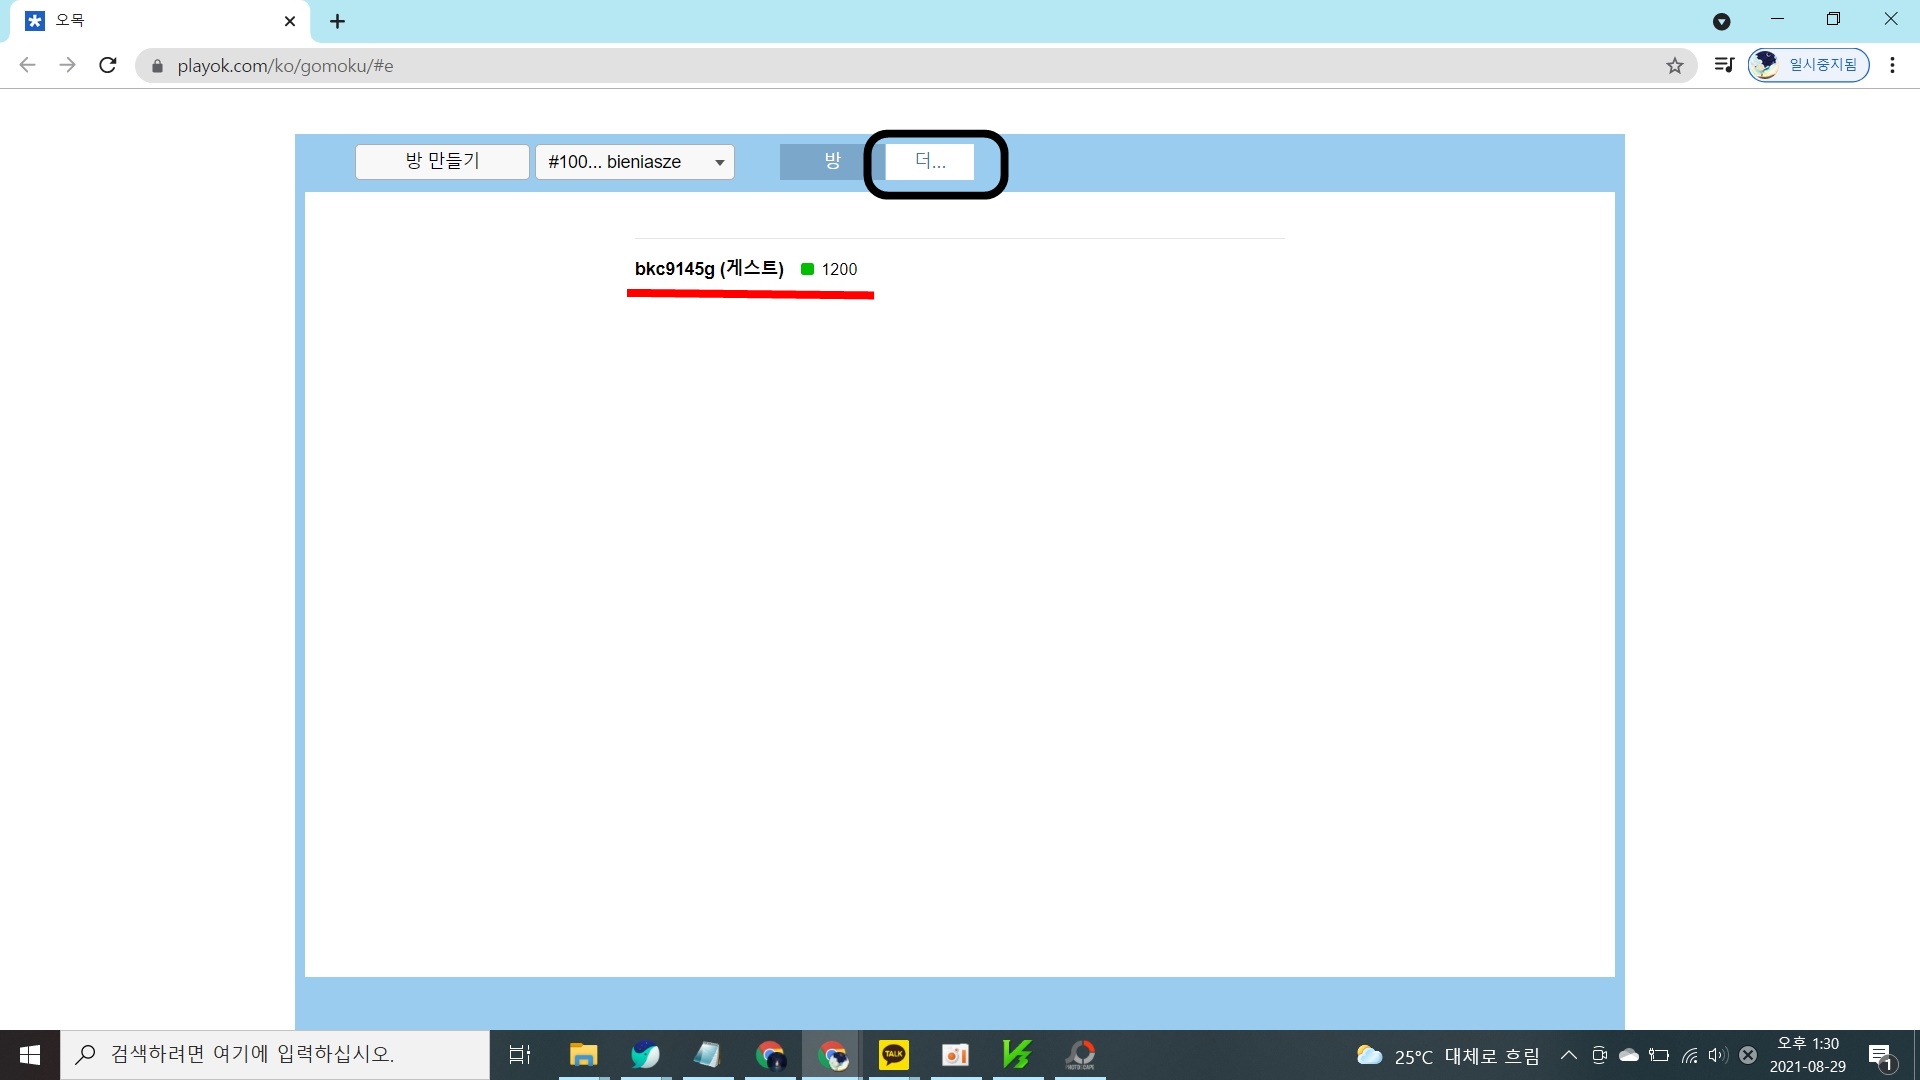Open Chrome three-dot menu
The image size is (1920, 1080).
point(1892,65)
